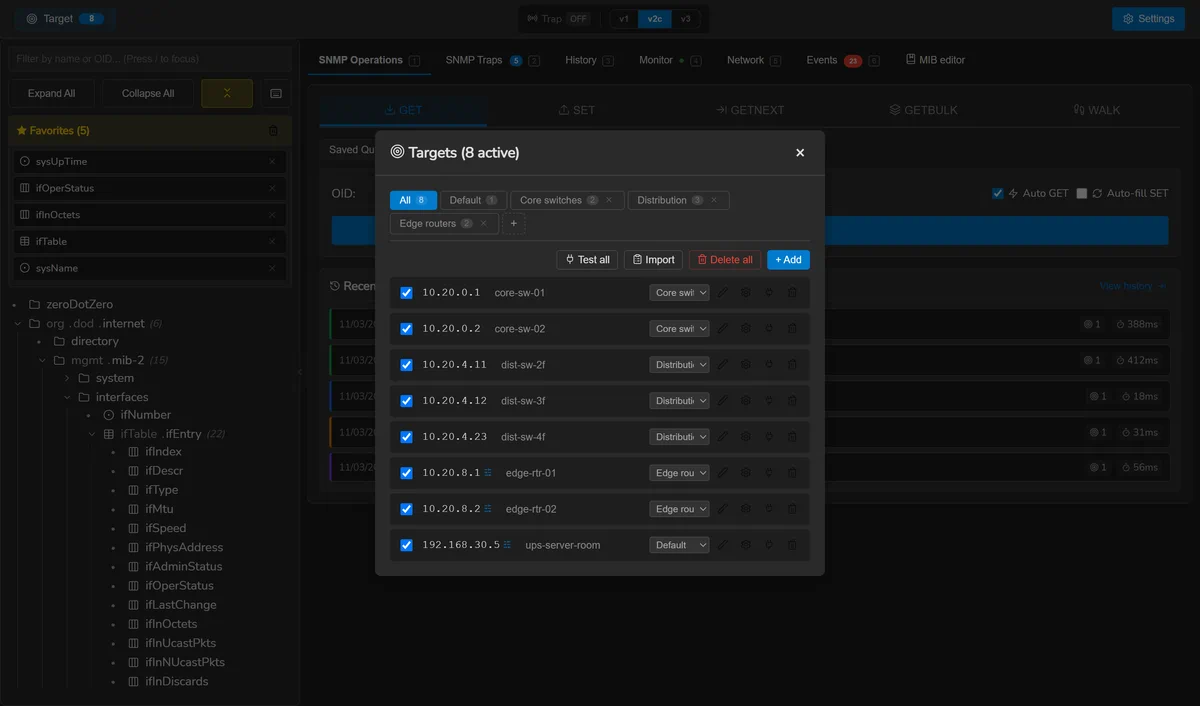Viewport: 1200px width, 706px height.
Task: Deselect the ups-server-room target checkbox
Action: coord(406,545)
